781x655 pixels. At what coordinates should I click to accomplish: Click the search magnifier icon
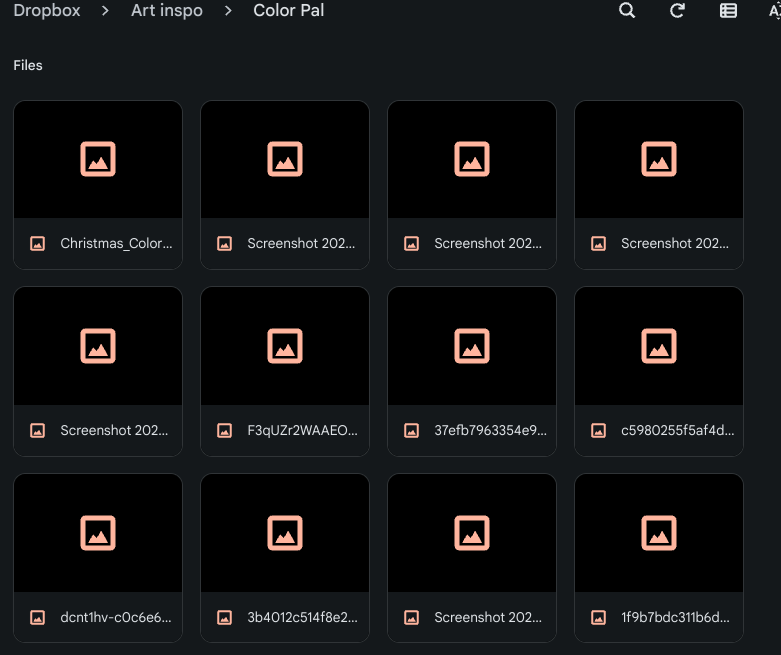627,11
